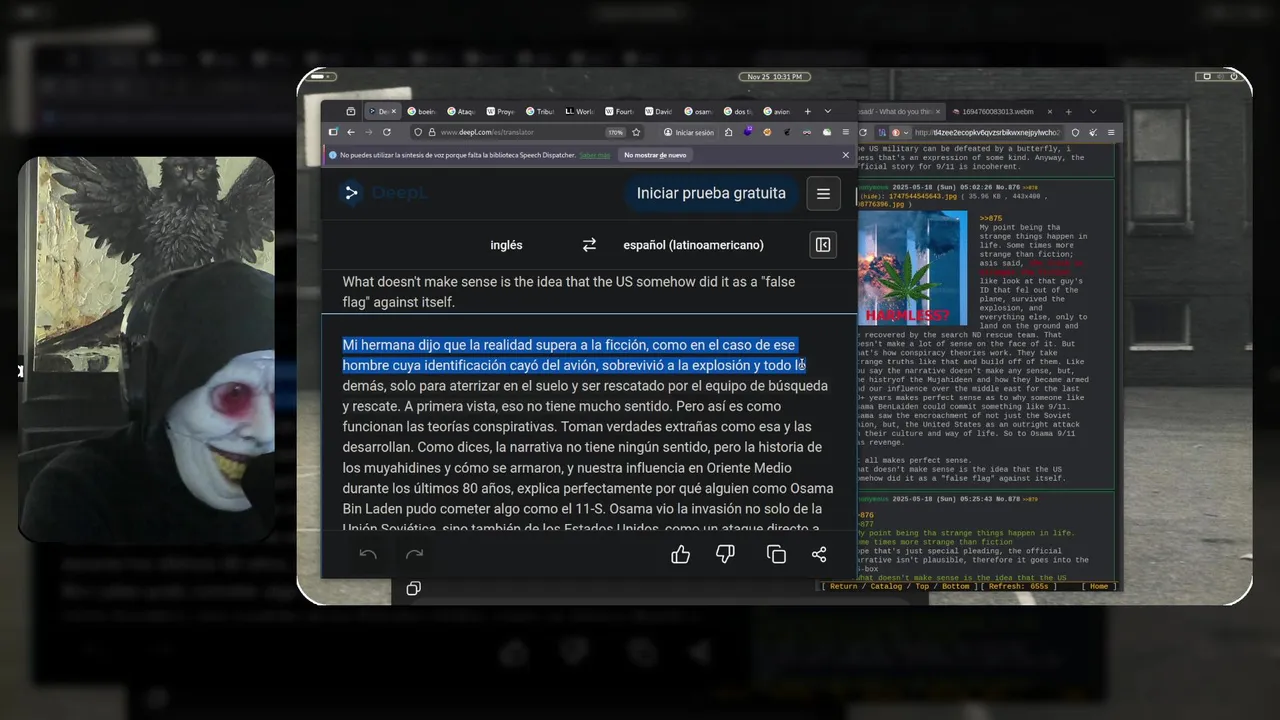Switch to the osama tab
Image resolution: width=1280 pixels, height=720 pixels.
pos(698,112)
